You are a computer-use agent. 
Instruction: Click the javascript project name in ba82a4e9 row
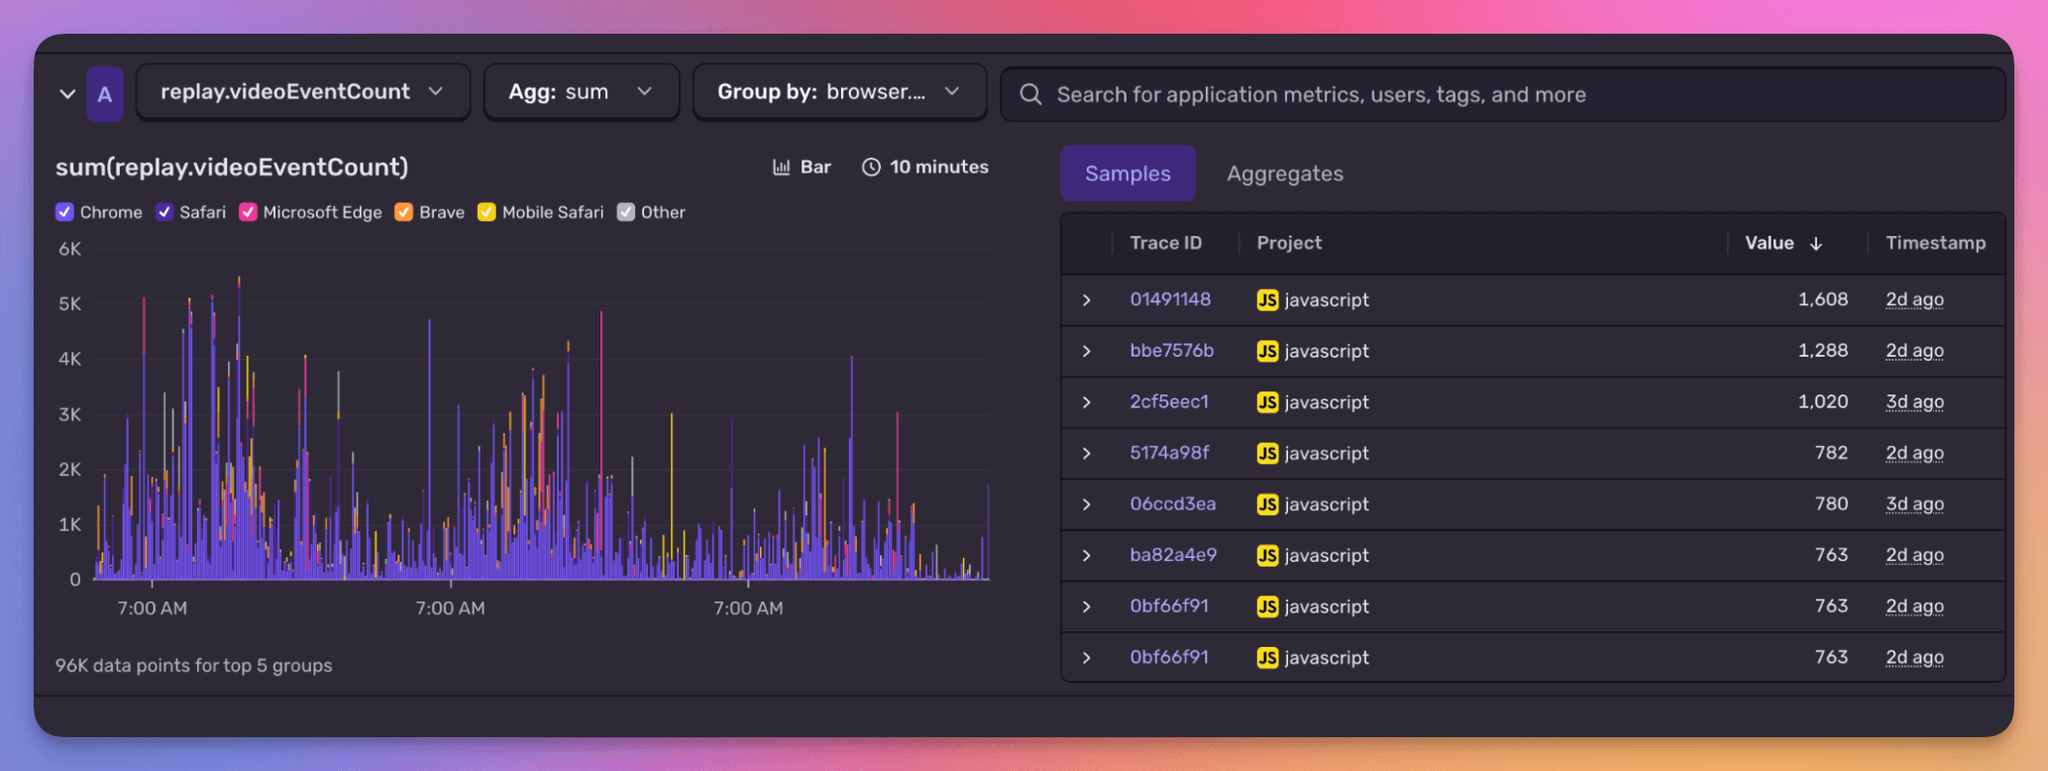1327,555
